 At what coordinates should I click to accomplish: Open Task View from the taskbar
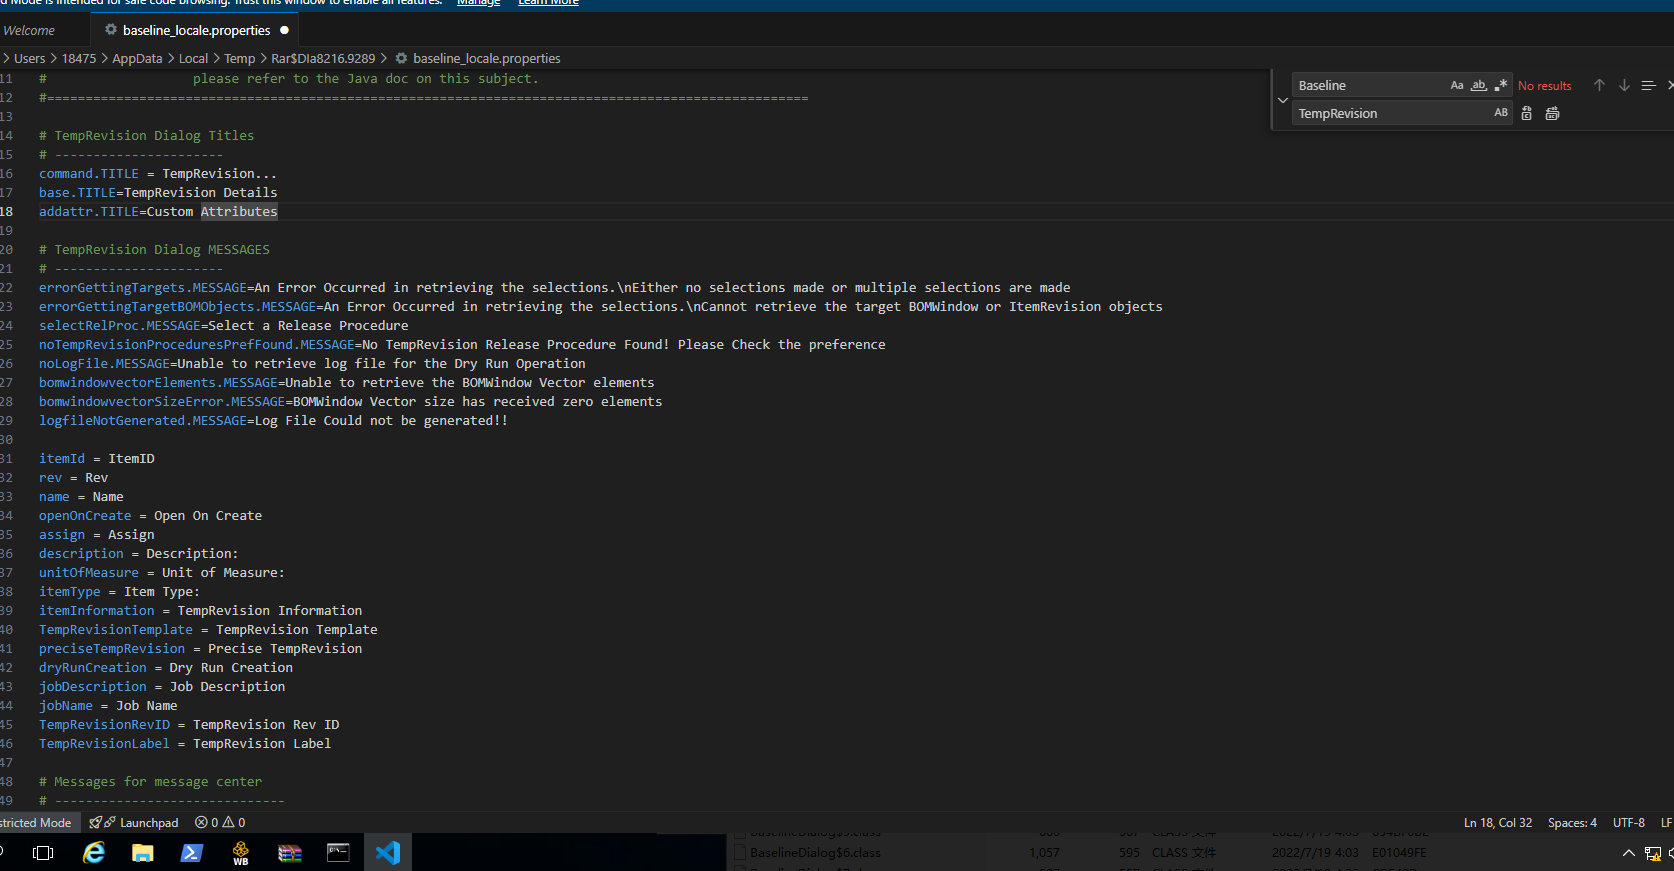coord(43,853)
